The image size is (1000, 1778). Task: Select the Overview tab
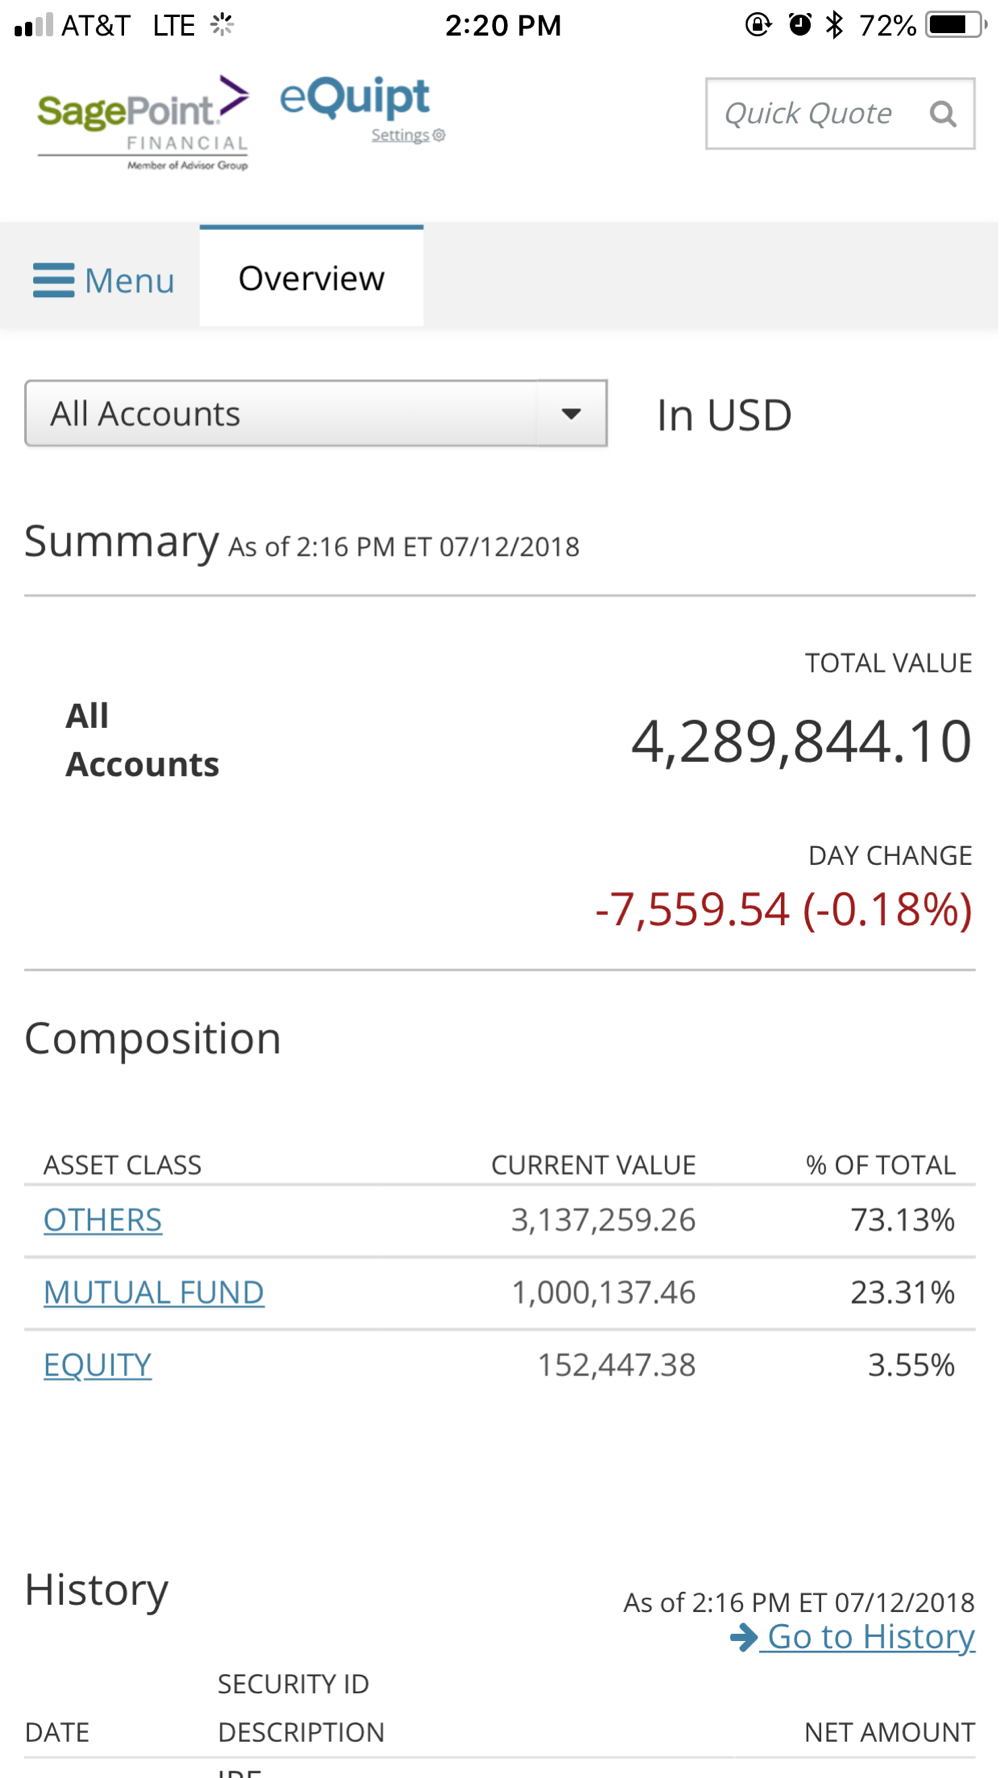311,278
